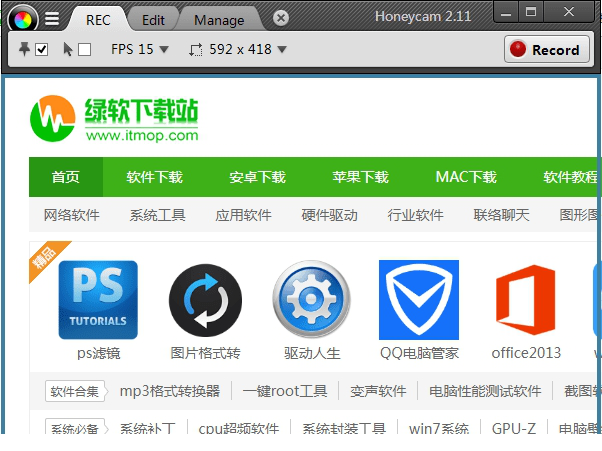Click the round X close-tab icon
The image size is (602, 451).
pyautogui.click(x=281, y=18)
